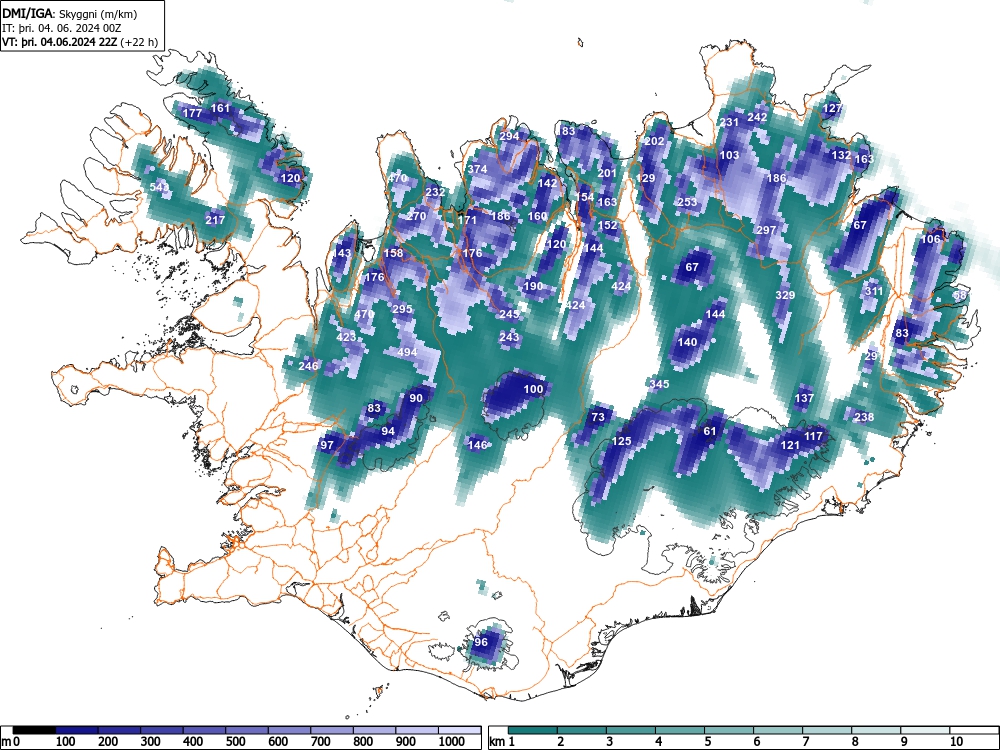Viewport: 1000px width, 750px height.
Task: Click the 'IT: þri. 04. 06. 2024 00Z' line
Action: pyautogui.click(x=61, y=28)
